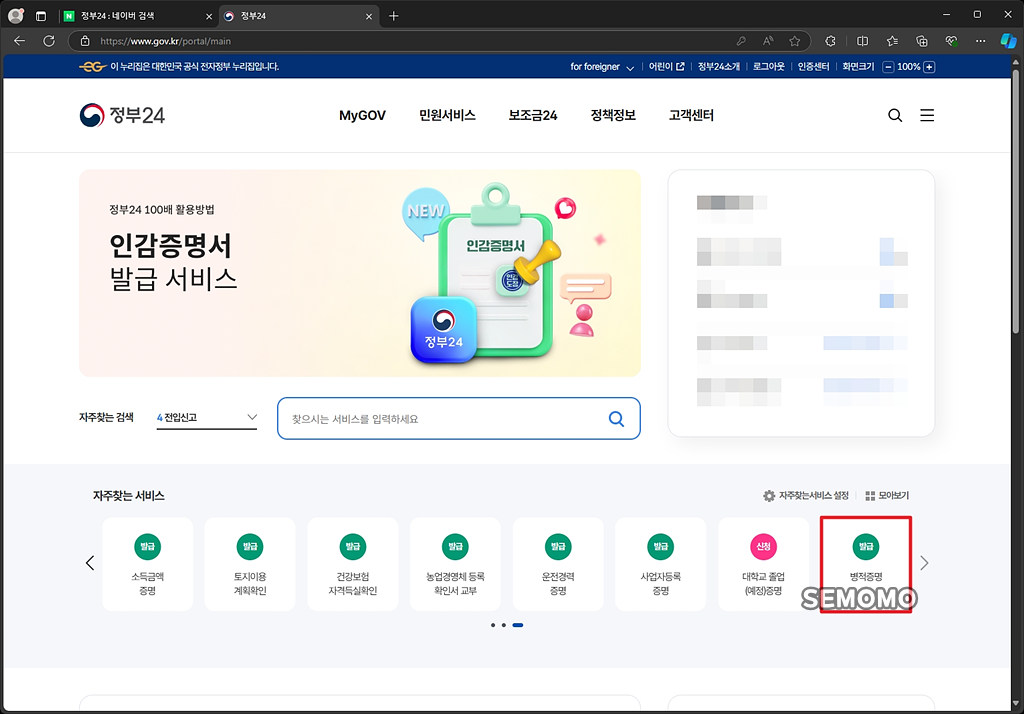
Task: Open 운전경력 증명 service card
Action: tap(558, 564)
